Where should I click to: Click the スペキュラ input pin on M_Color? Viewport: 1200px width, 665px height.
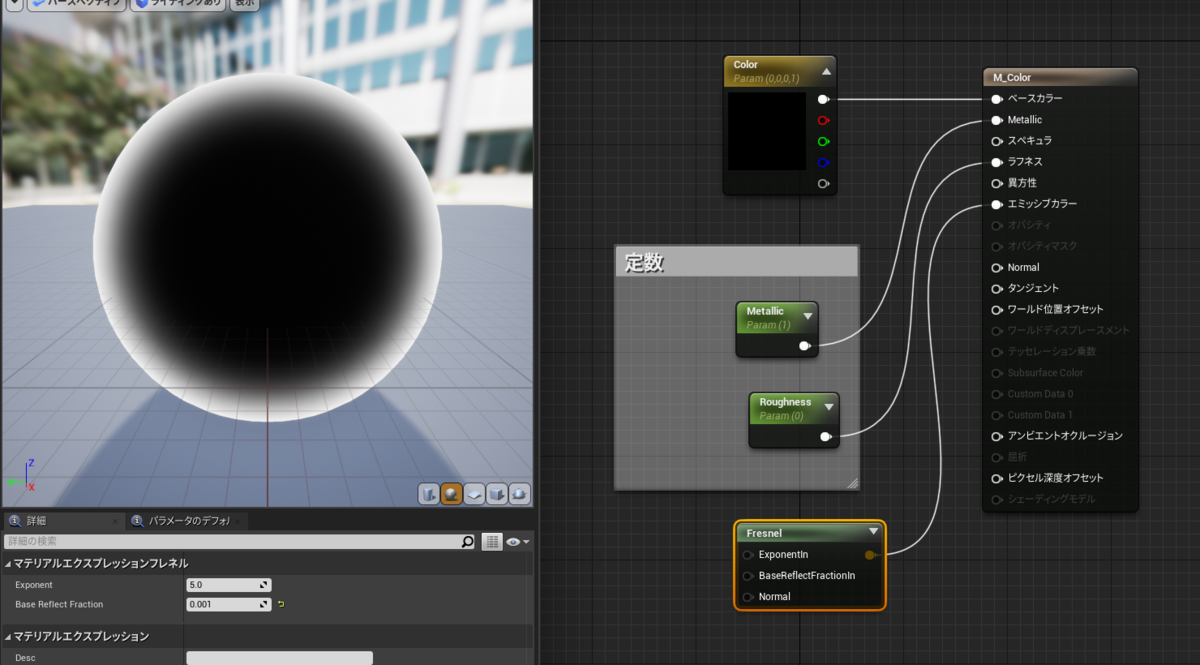[x=997, y=141]
